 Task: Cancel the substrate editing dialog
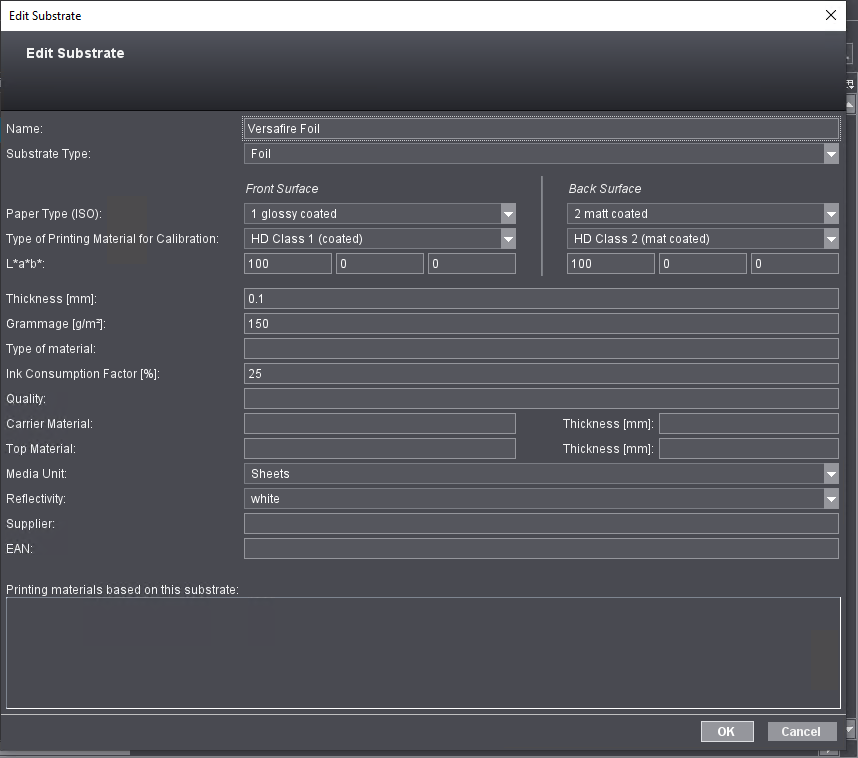[801, 731]
